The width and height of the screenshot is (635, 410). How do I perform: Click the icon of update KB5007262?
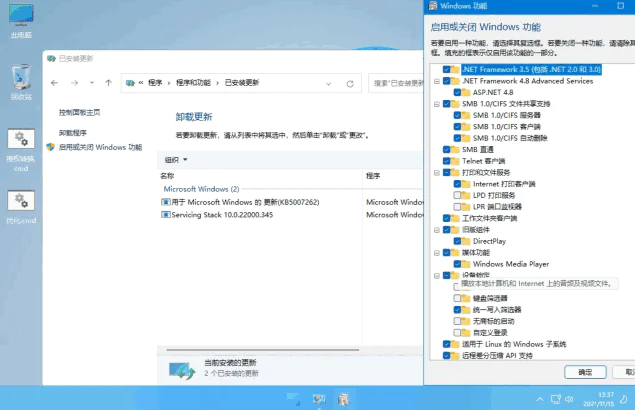(x=166, y=202)
